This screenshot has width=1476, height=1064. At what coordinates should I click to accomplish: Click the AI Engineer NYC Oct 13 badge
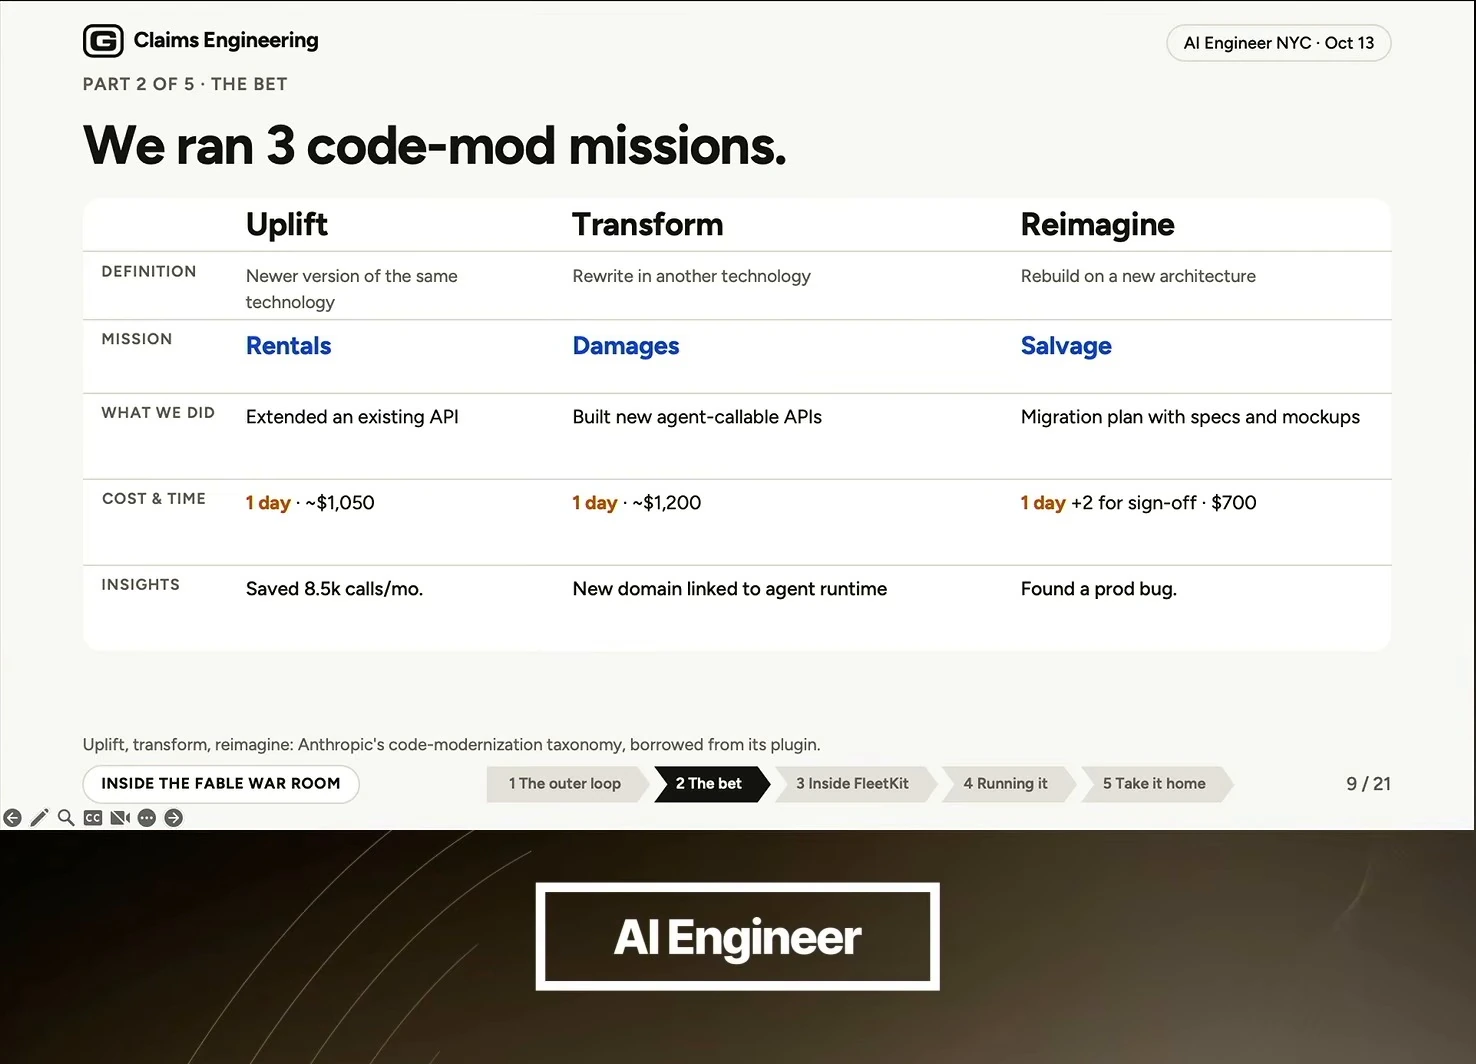point(1279,43)
